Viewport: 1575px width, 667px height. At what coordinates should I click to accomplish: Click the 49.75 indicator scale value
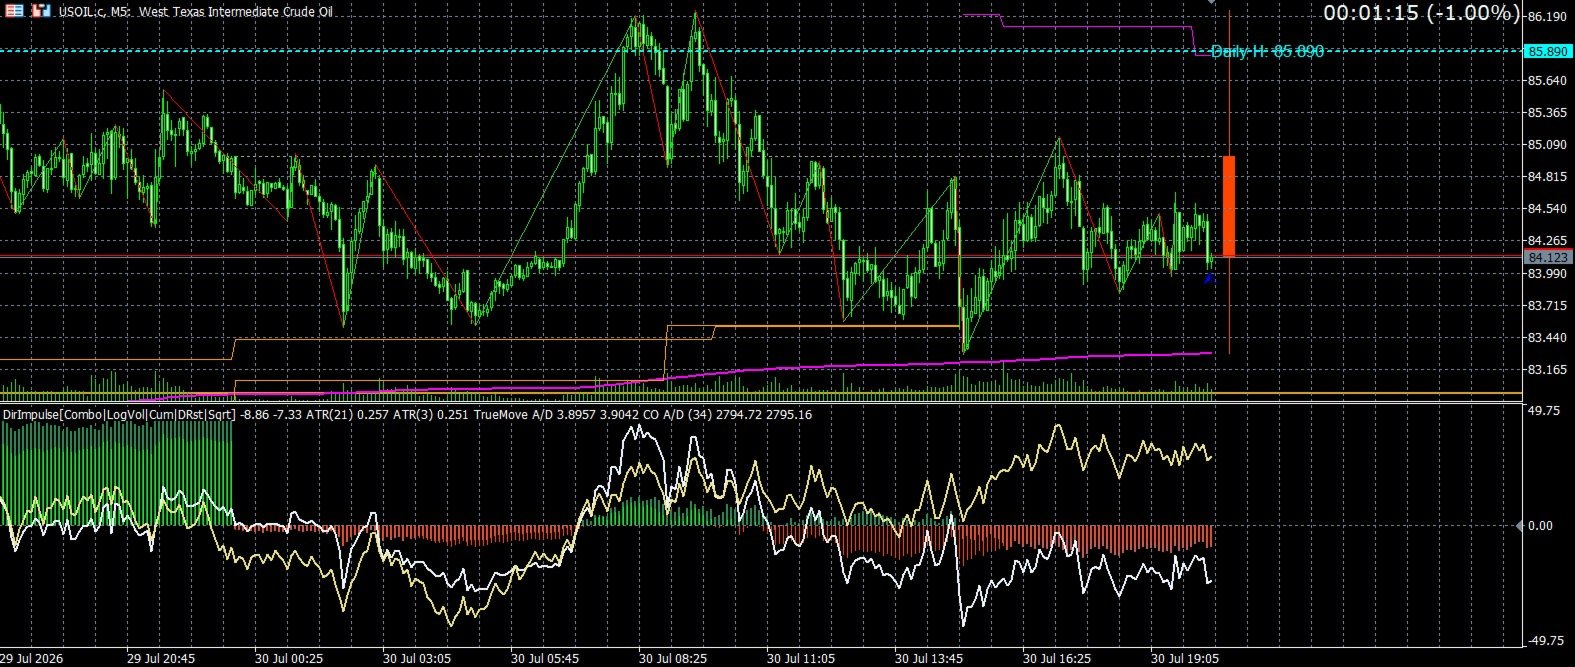click(x=1544, y=410)
